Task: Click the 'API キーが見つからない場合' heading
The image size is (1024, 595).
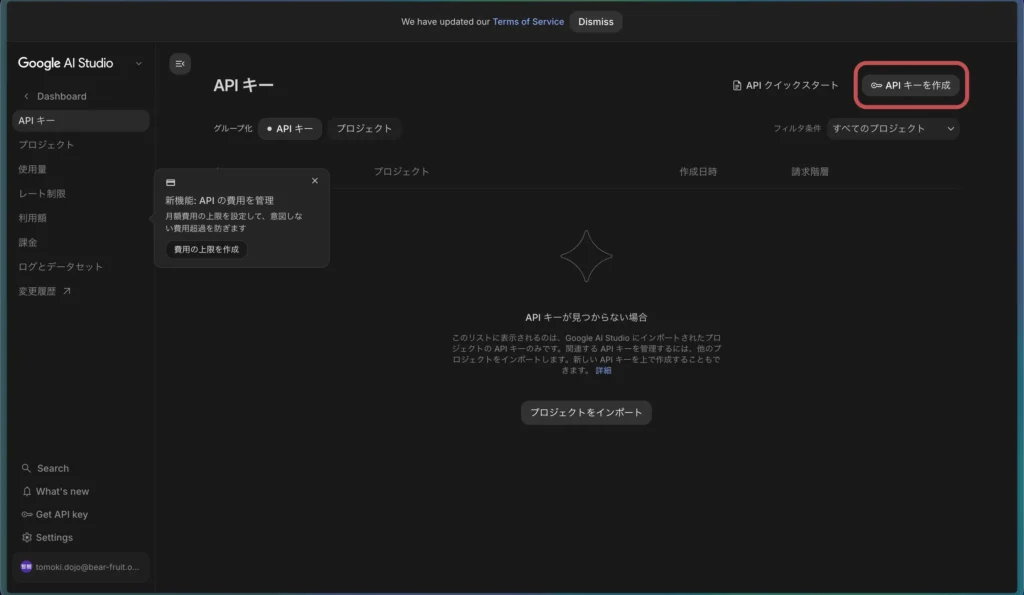Action: [x=586, y=317]
